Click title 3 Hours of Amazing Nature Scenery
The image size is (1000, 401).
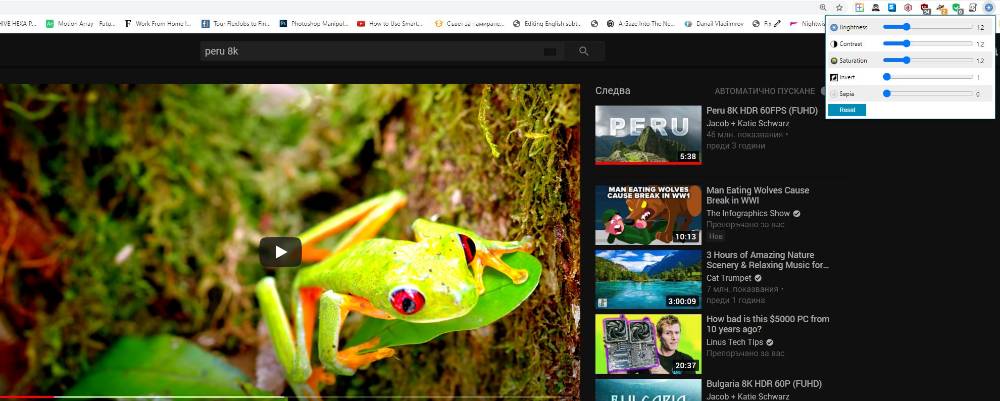768,260
